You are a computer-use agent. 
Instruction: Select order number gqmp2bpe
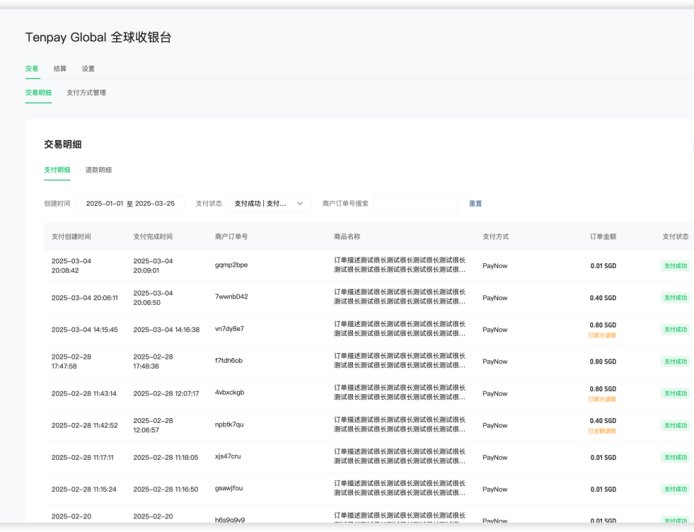coord(231,265)
